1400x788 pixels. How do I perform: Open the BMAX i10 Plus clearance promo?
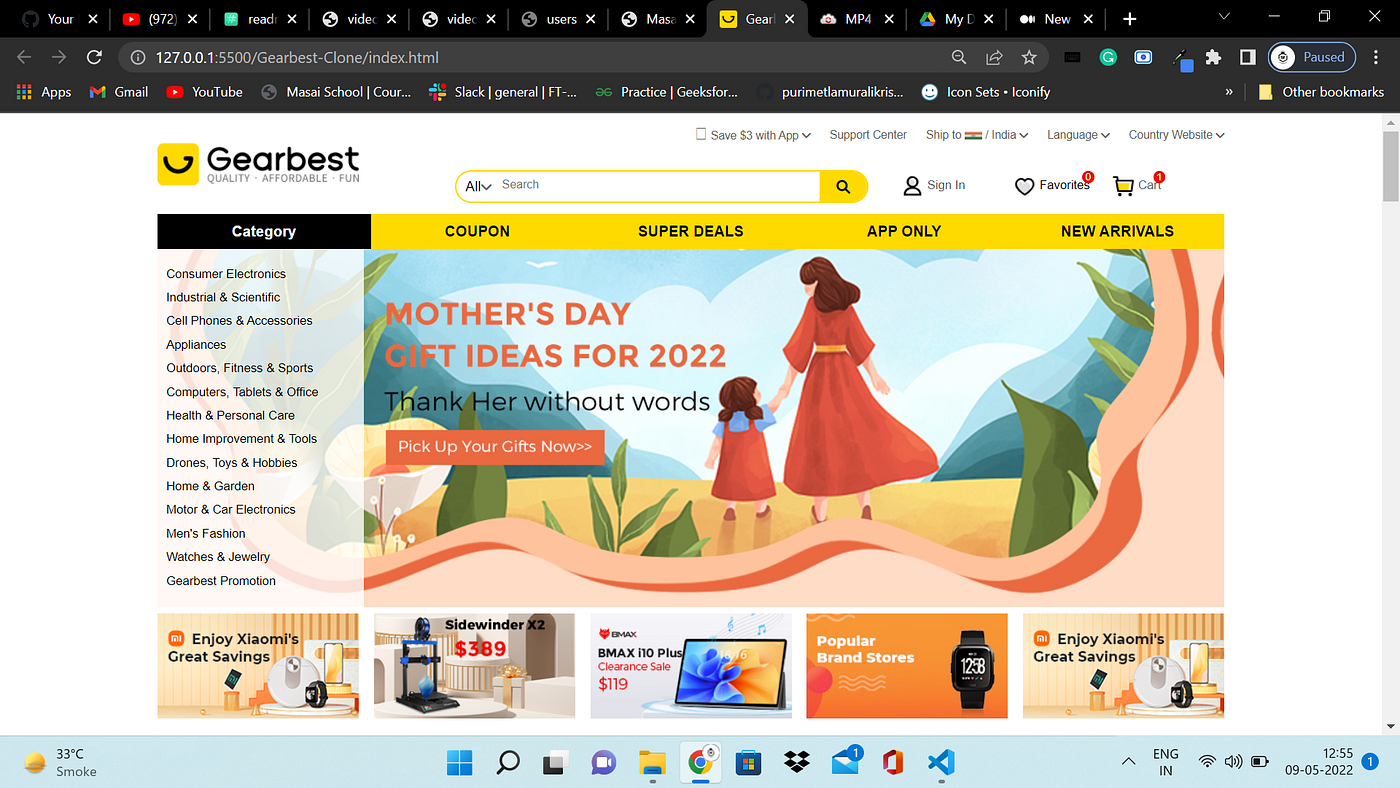[x=691, y=666]
